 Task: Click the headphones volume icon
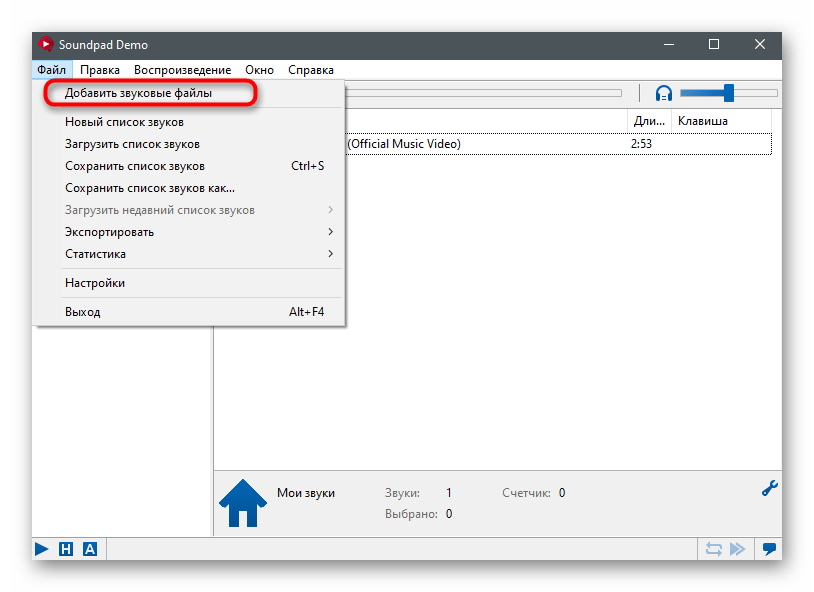pyautogui.click(x=664, y=93)
